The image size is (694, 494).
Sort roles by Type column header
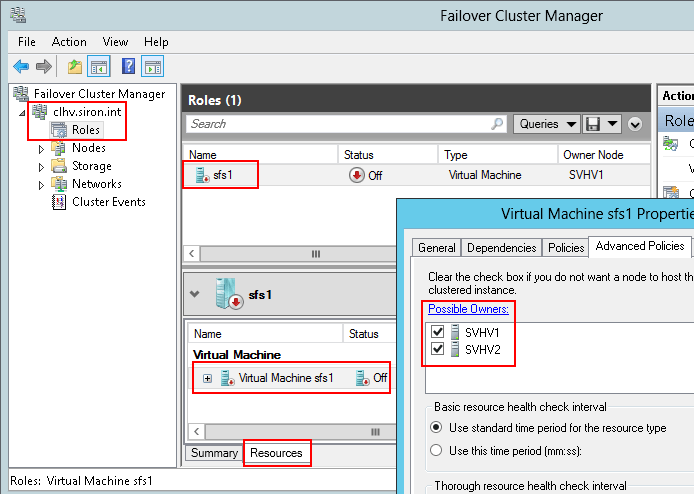pos(498,154)
